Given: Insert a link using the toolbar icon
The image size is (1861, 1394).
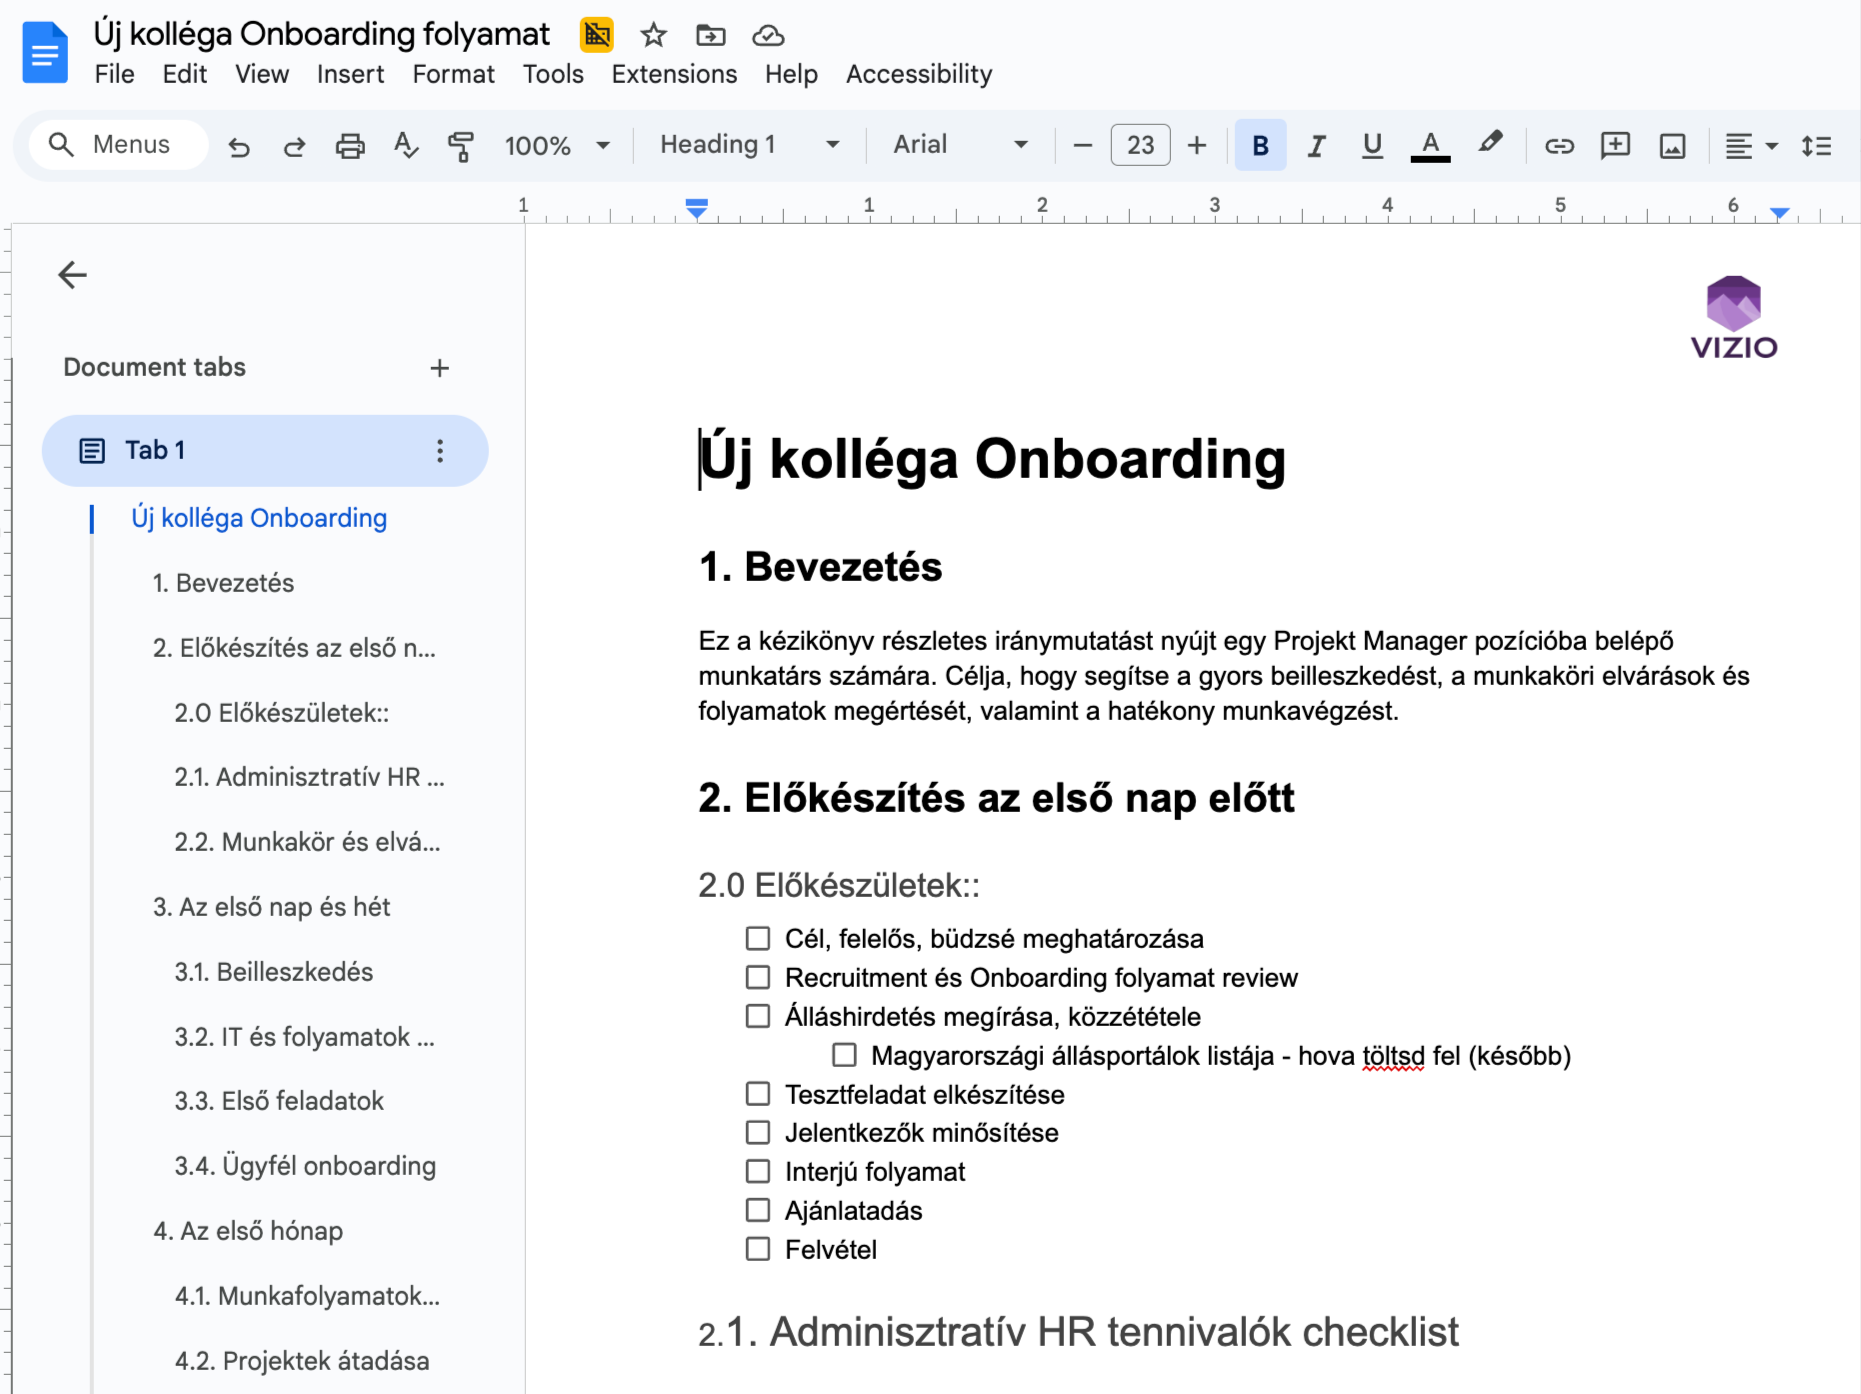Looking at the screenshot, I should [1558, 145].
